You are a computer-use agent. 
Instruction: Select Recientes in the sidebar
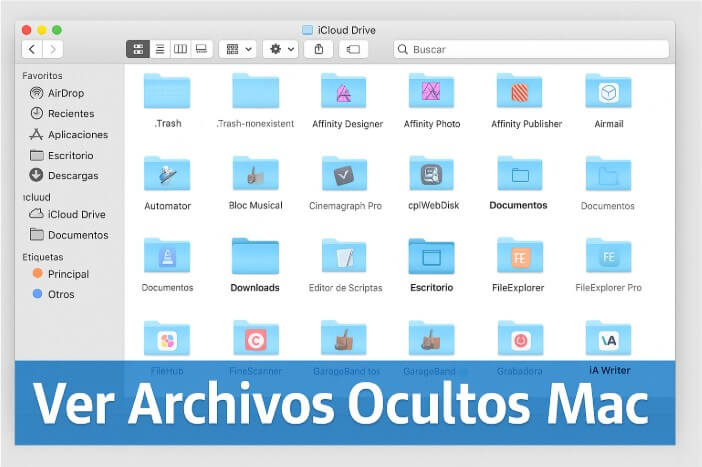click(x=62, y=114)
